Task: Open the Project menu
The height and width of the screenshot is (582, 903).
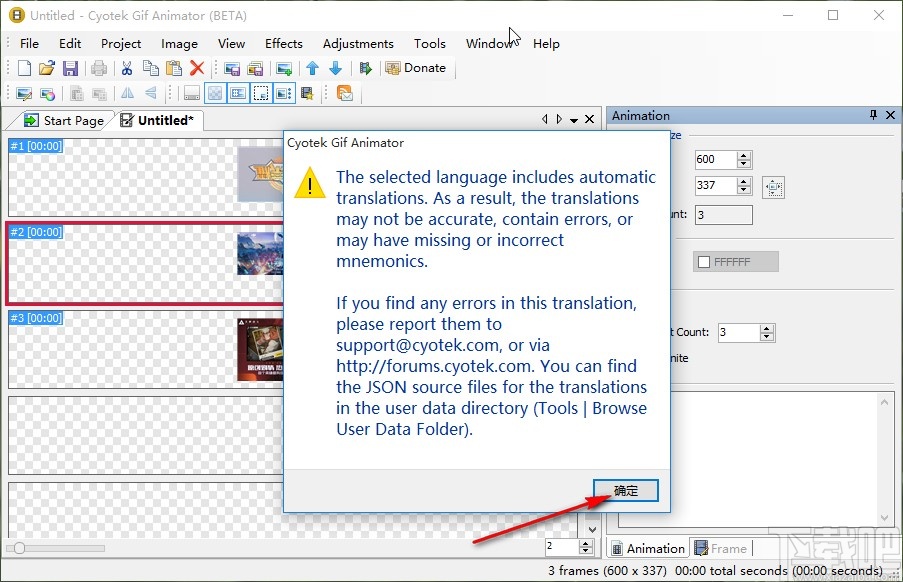Action: (x=121, y=44)
